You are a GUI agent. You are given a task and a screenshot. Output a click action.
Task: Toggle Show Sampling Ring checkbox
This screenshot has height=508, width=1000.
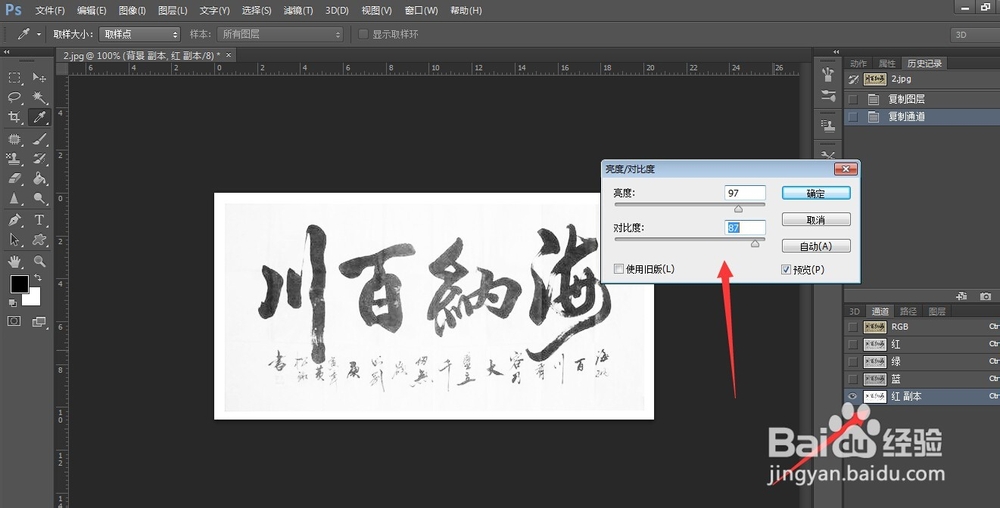364,34
